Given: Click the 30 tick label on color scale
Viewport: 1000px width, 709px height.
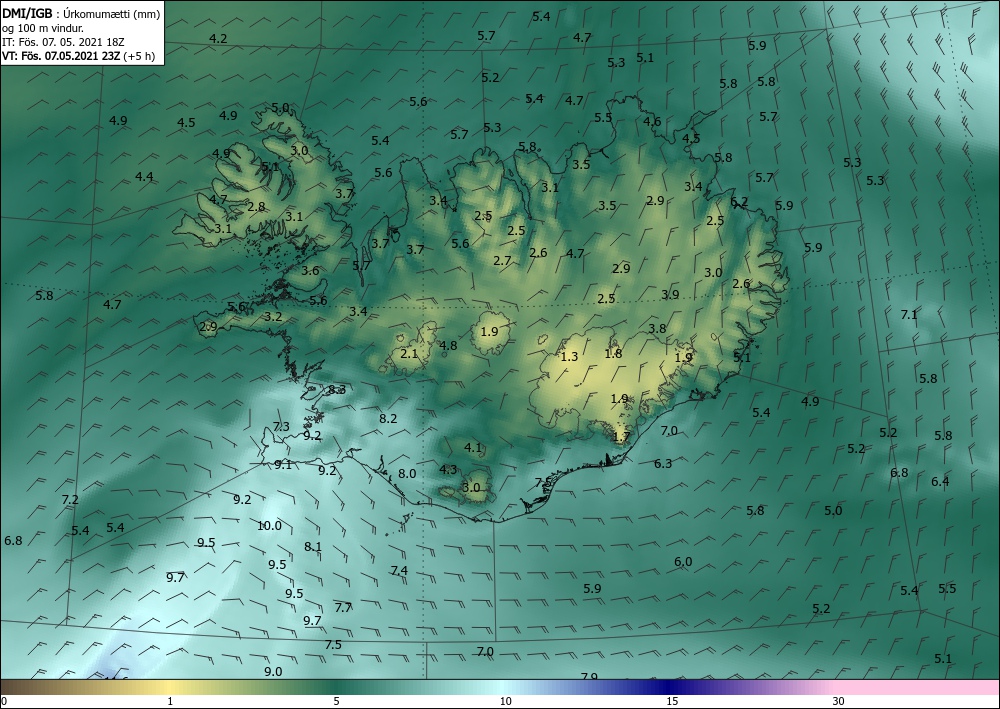Looking at the screenshot, I should coord(839,702).
